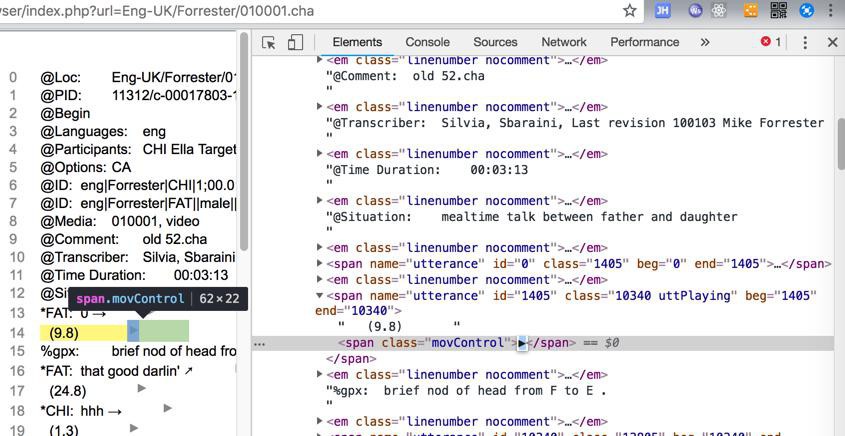This screenshot has width=845, height=436.
Task: Select the "%gpx: brief nod of head" text node
Action: pos(466,390)
